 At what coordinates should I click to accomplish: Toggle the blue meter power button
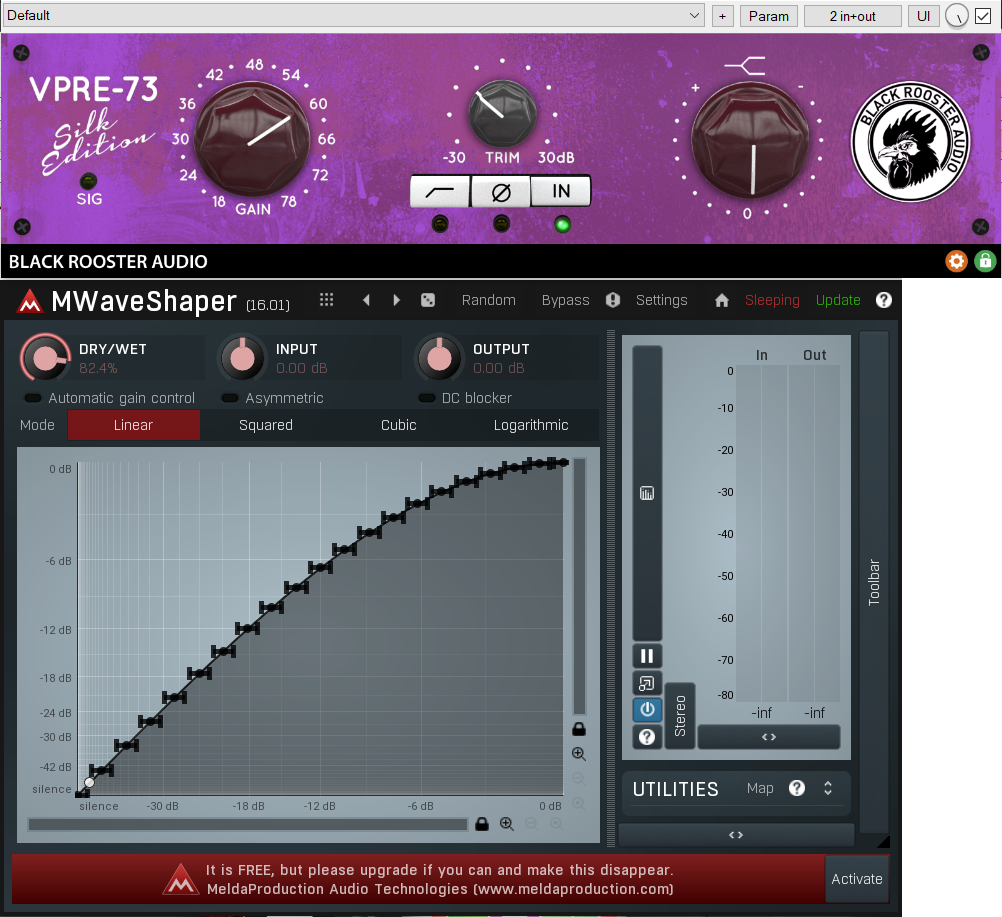(x=647, y=709)
